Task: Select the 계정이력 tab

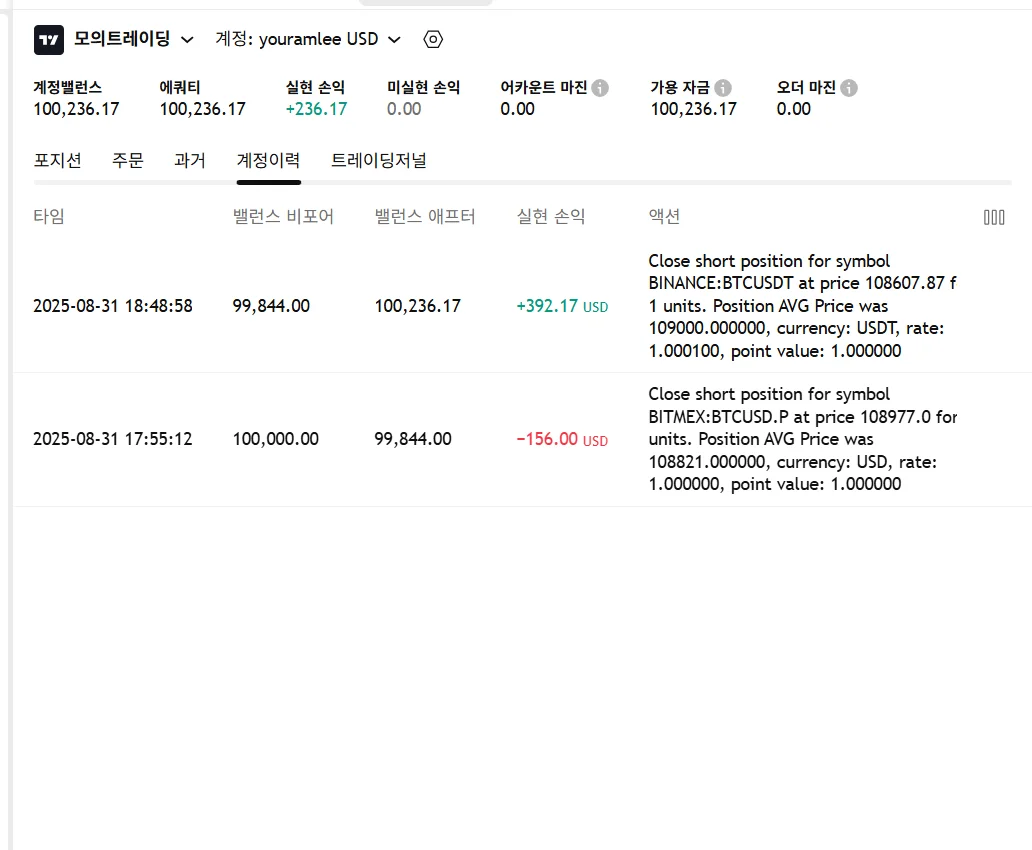Action: click(x=268, y=160)
